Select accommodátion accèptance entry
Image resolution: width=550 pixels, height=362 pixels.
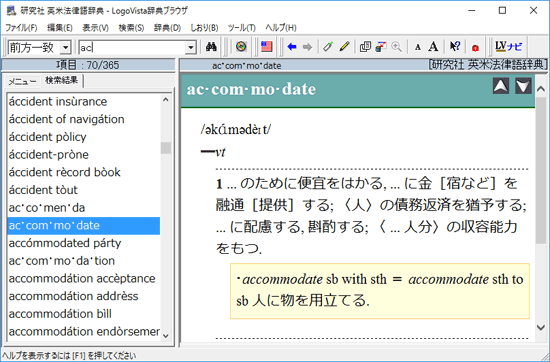tap(83, 279)
